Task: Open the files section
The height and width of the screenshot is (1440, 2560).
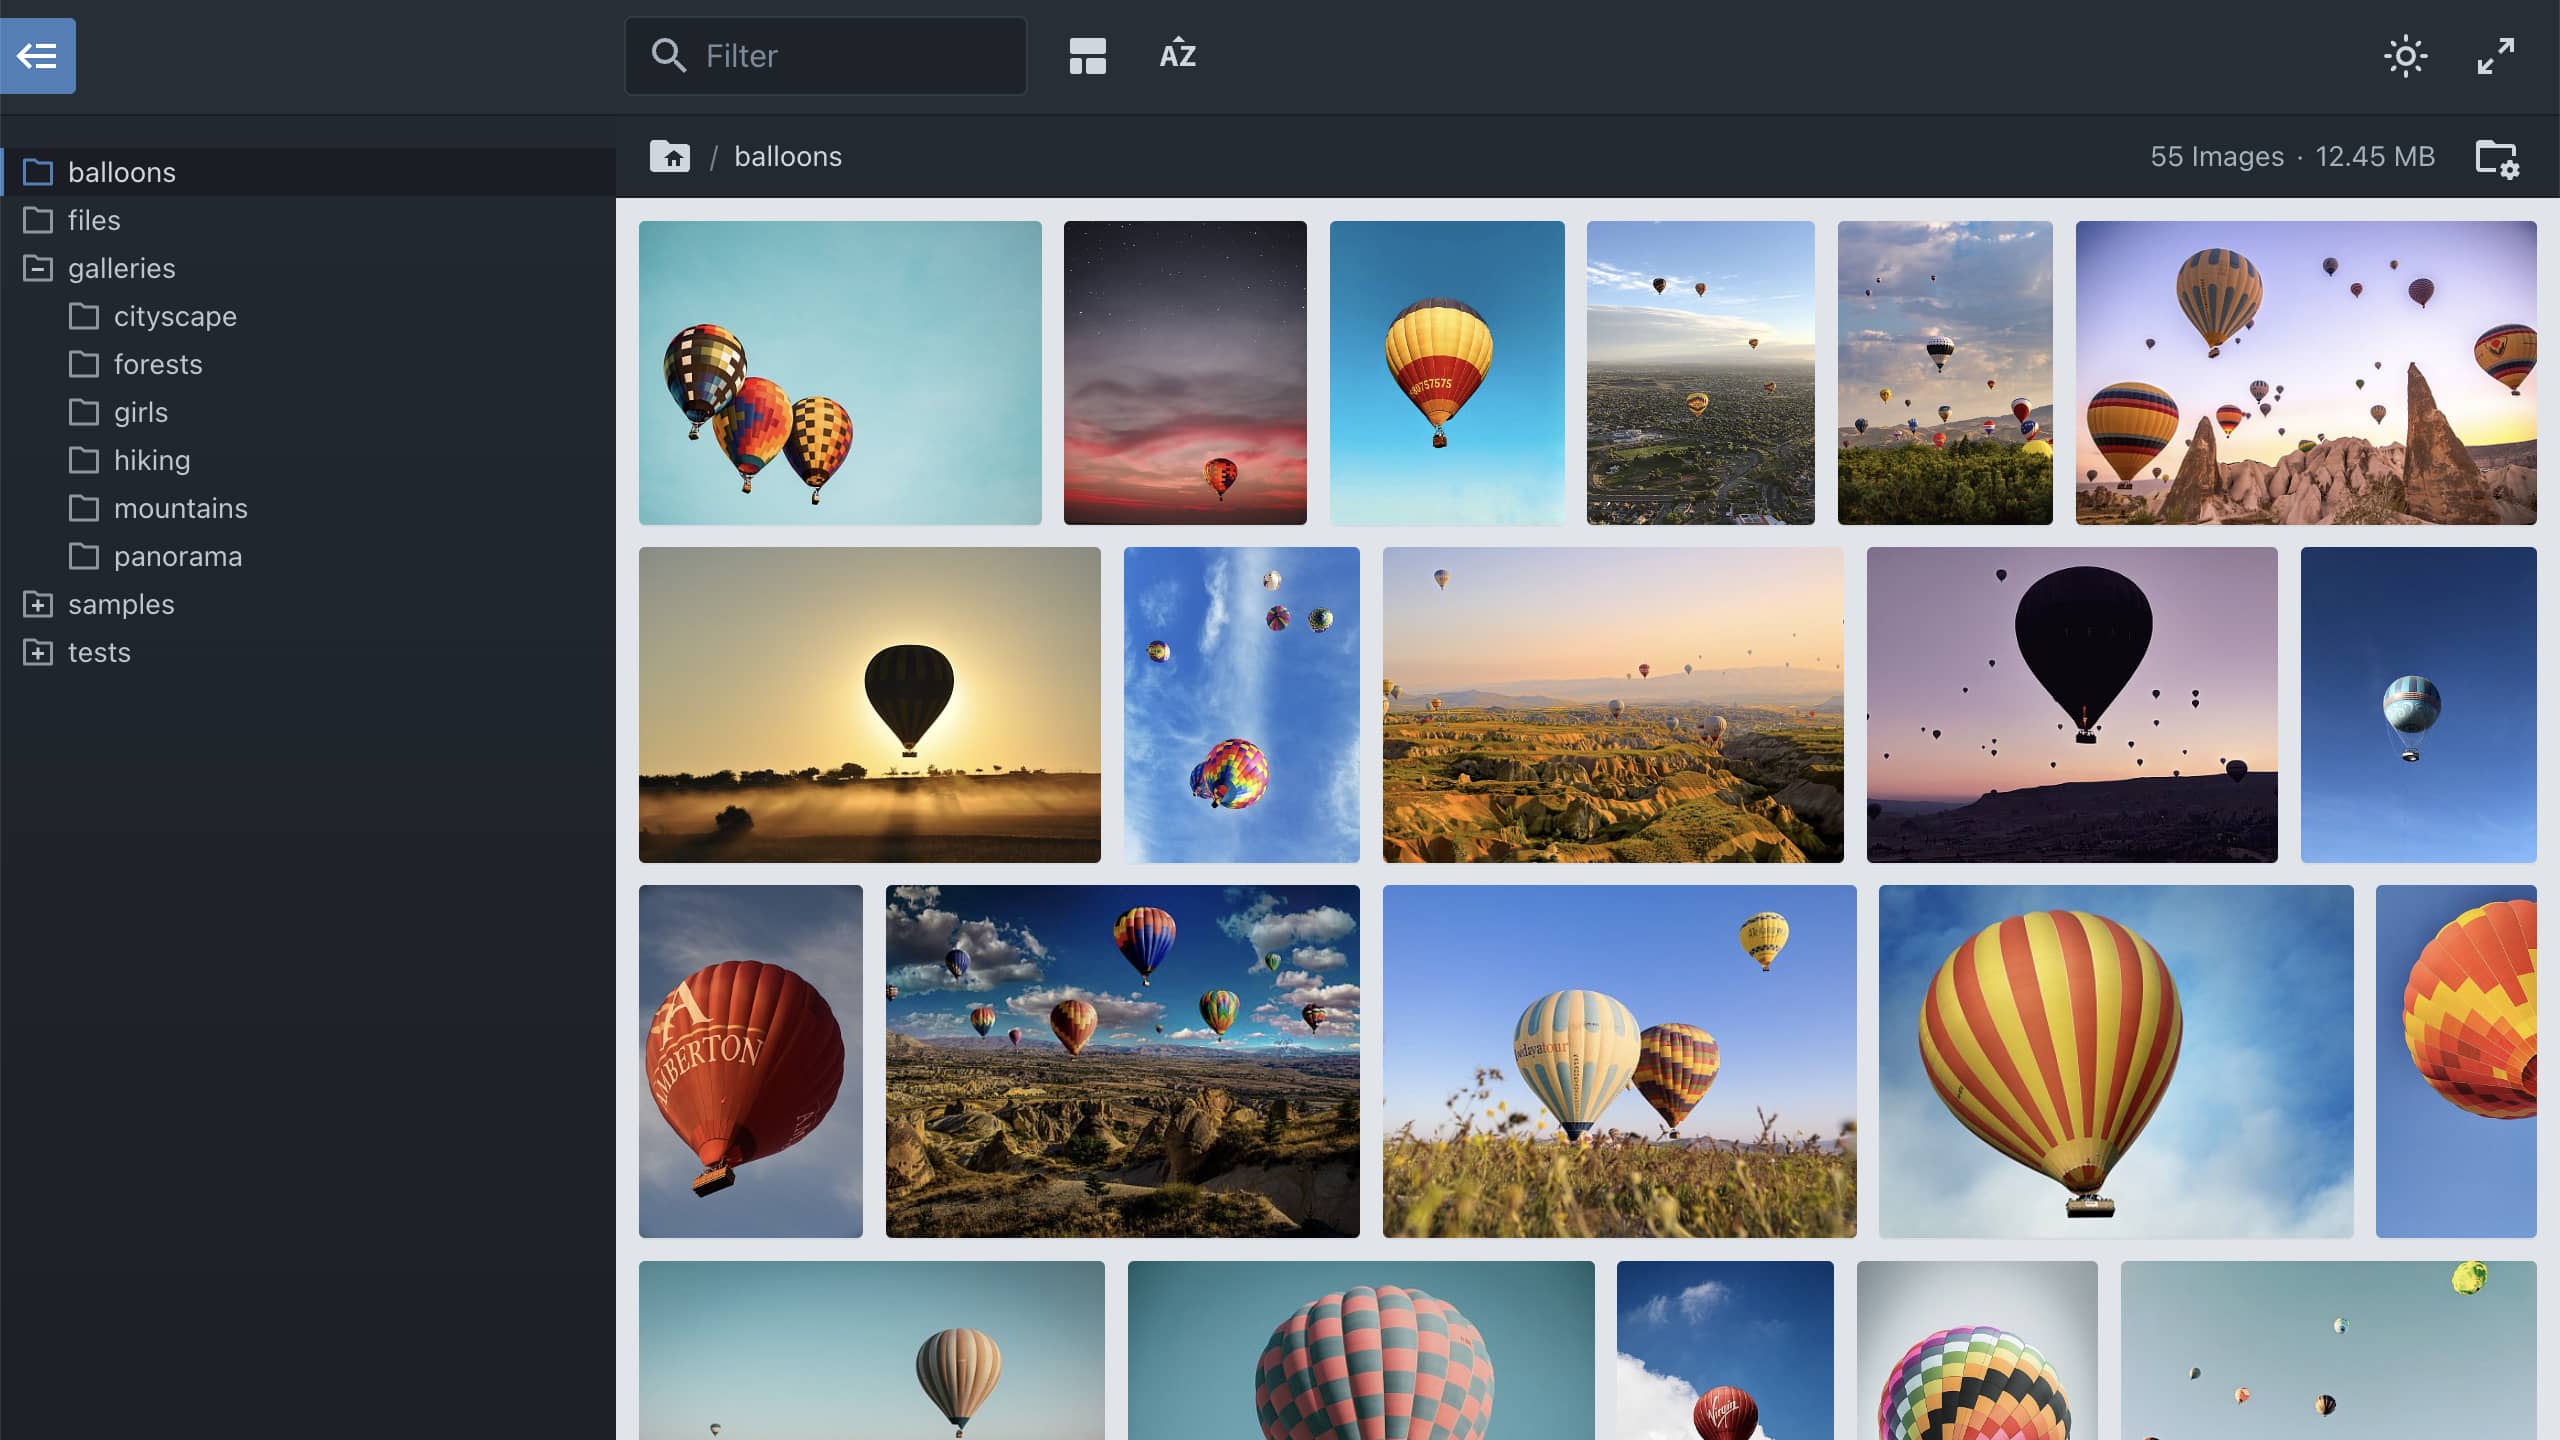Action: (93, 220)
